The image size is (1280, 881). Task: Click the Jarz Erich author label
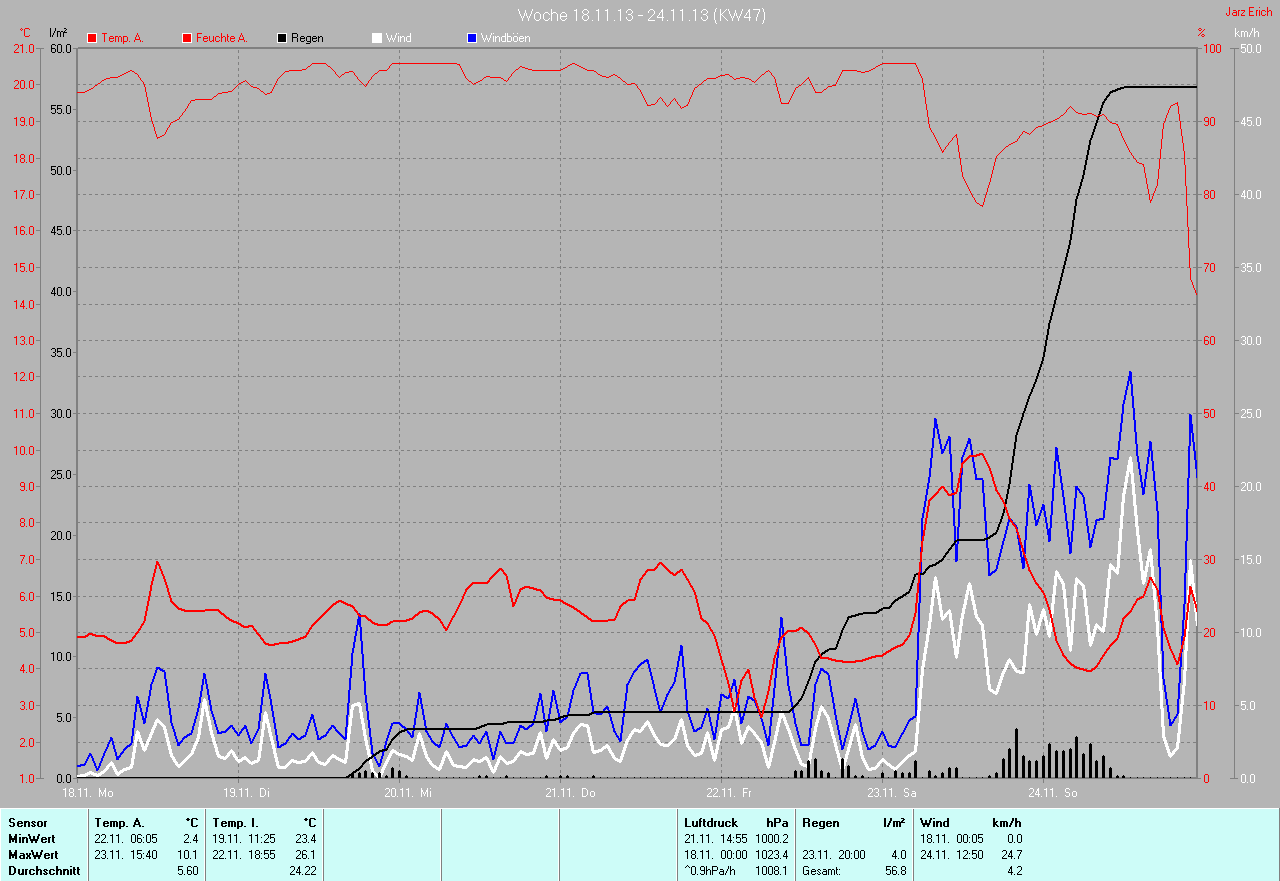tap(1248, 12)
